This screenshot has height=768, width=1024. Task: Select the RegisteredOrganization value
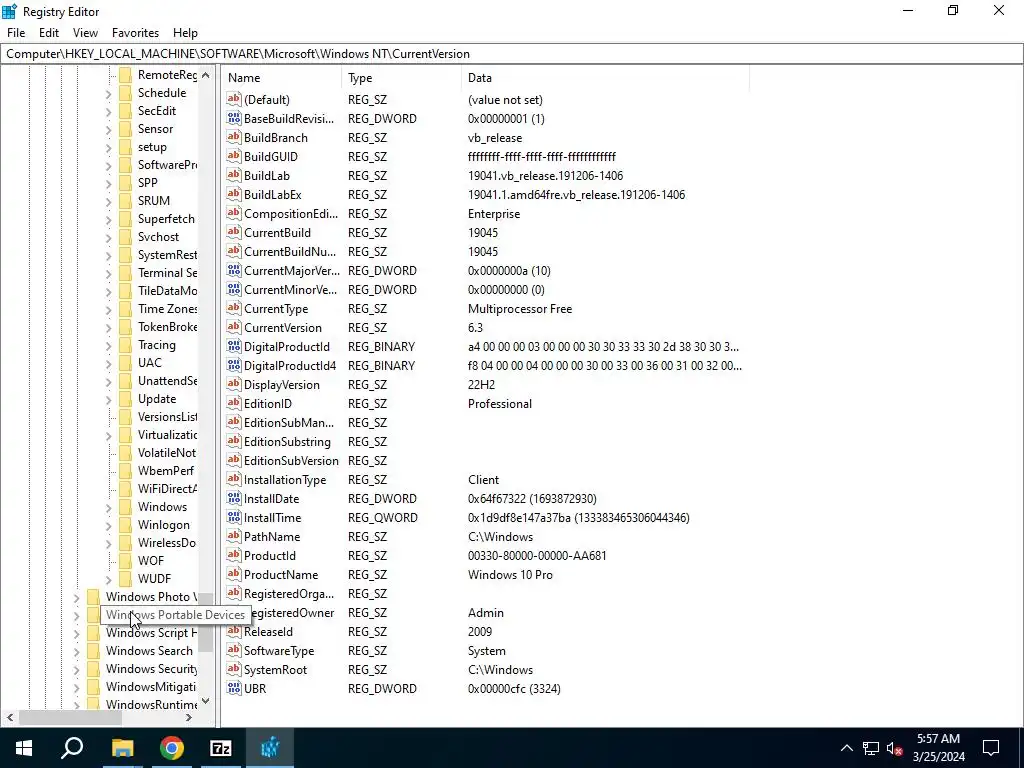pos(289,594)
